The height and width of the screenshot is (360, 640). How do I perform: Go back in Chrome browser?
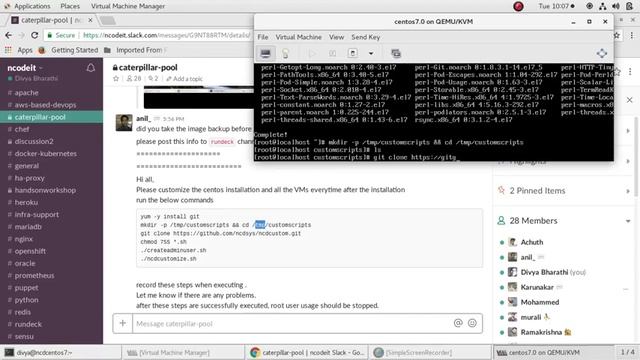(x=9, y=36)
